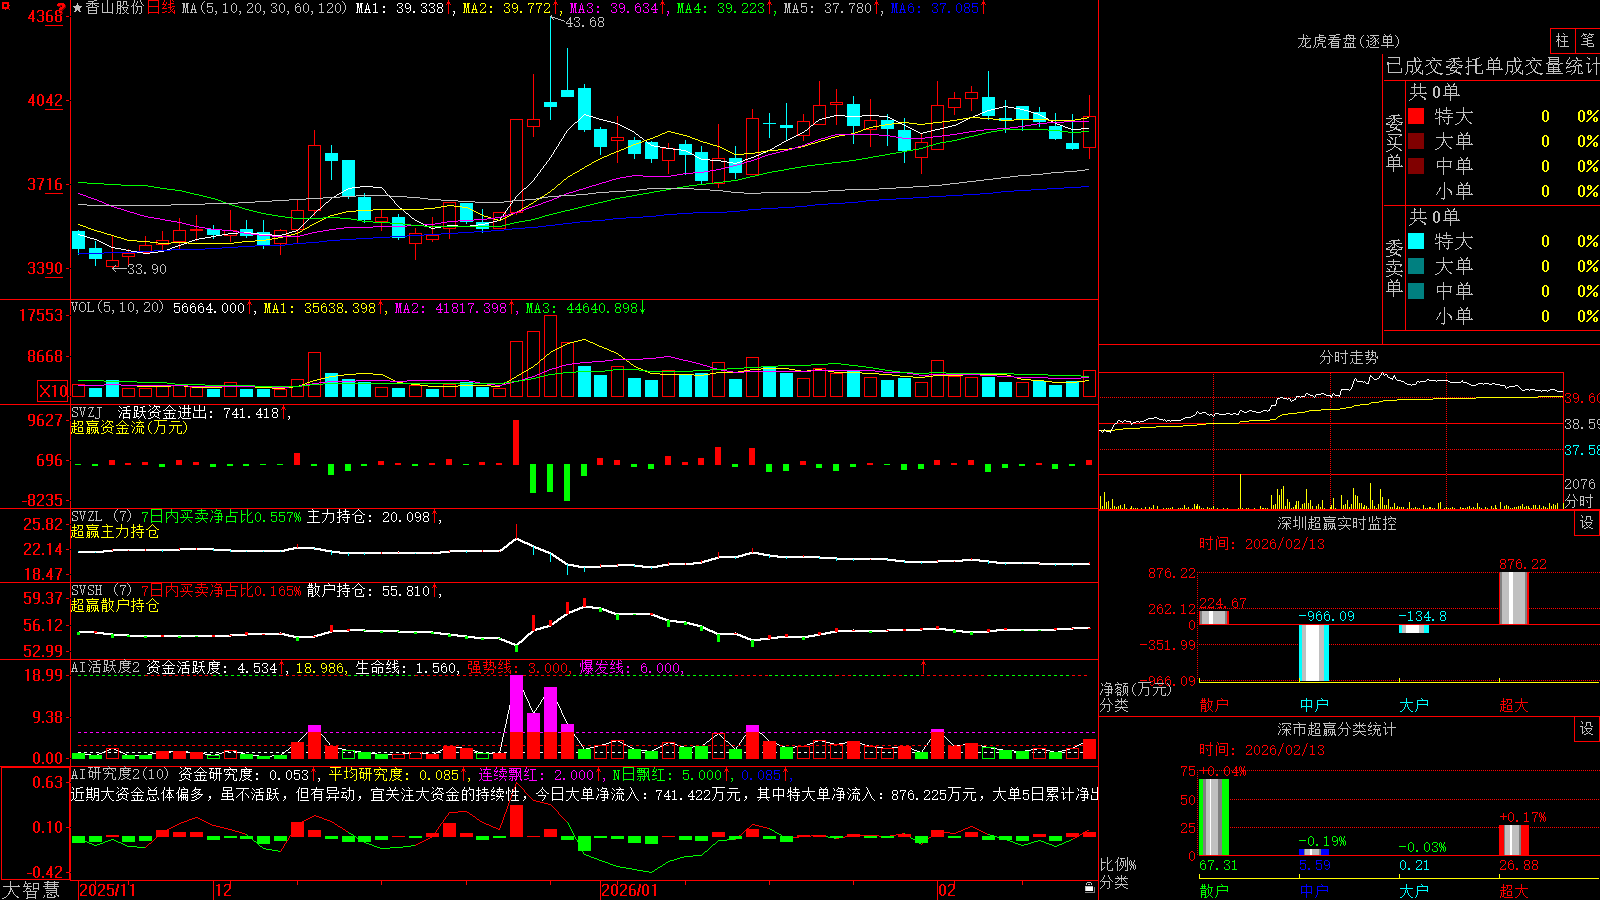Click the star icon before 香山股份
Viewport: 1600px width, 900px height.
click(x=78, y=8)
